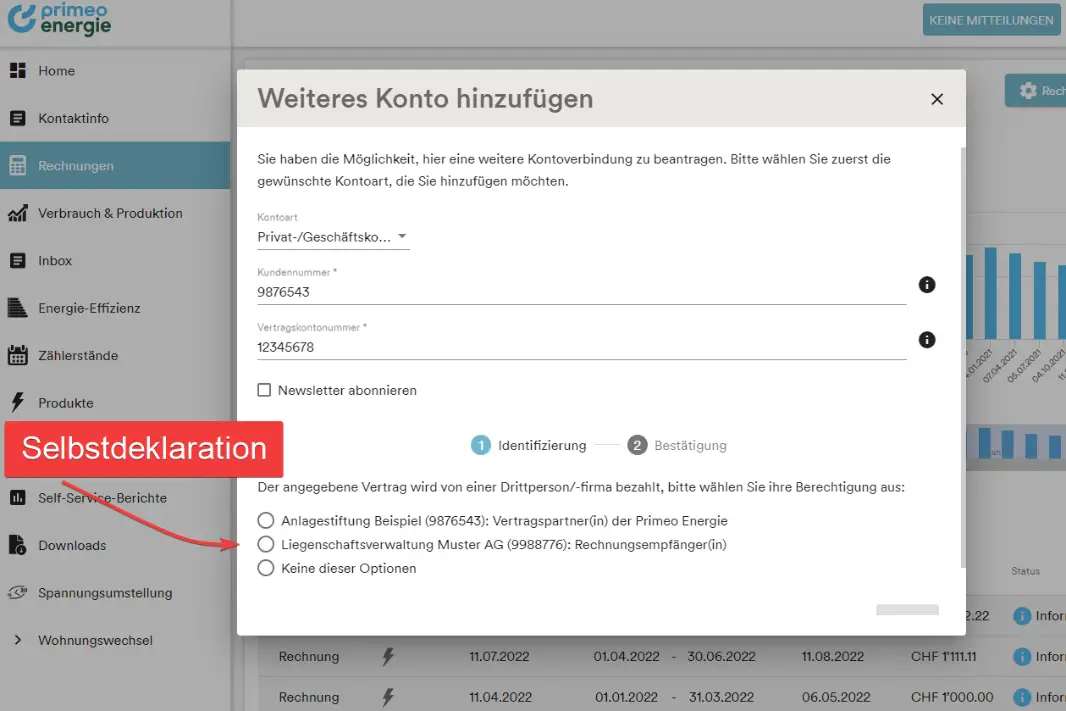Click the info icon beside Kundennummer field
This screenshot has height=711, width=1066.
click(927, 285)
